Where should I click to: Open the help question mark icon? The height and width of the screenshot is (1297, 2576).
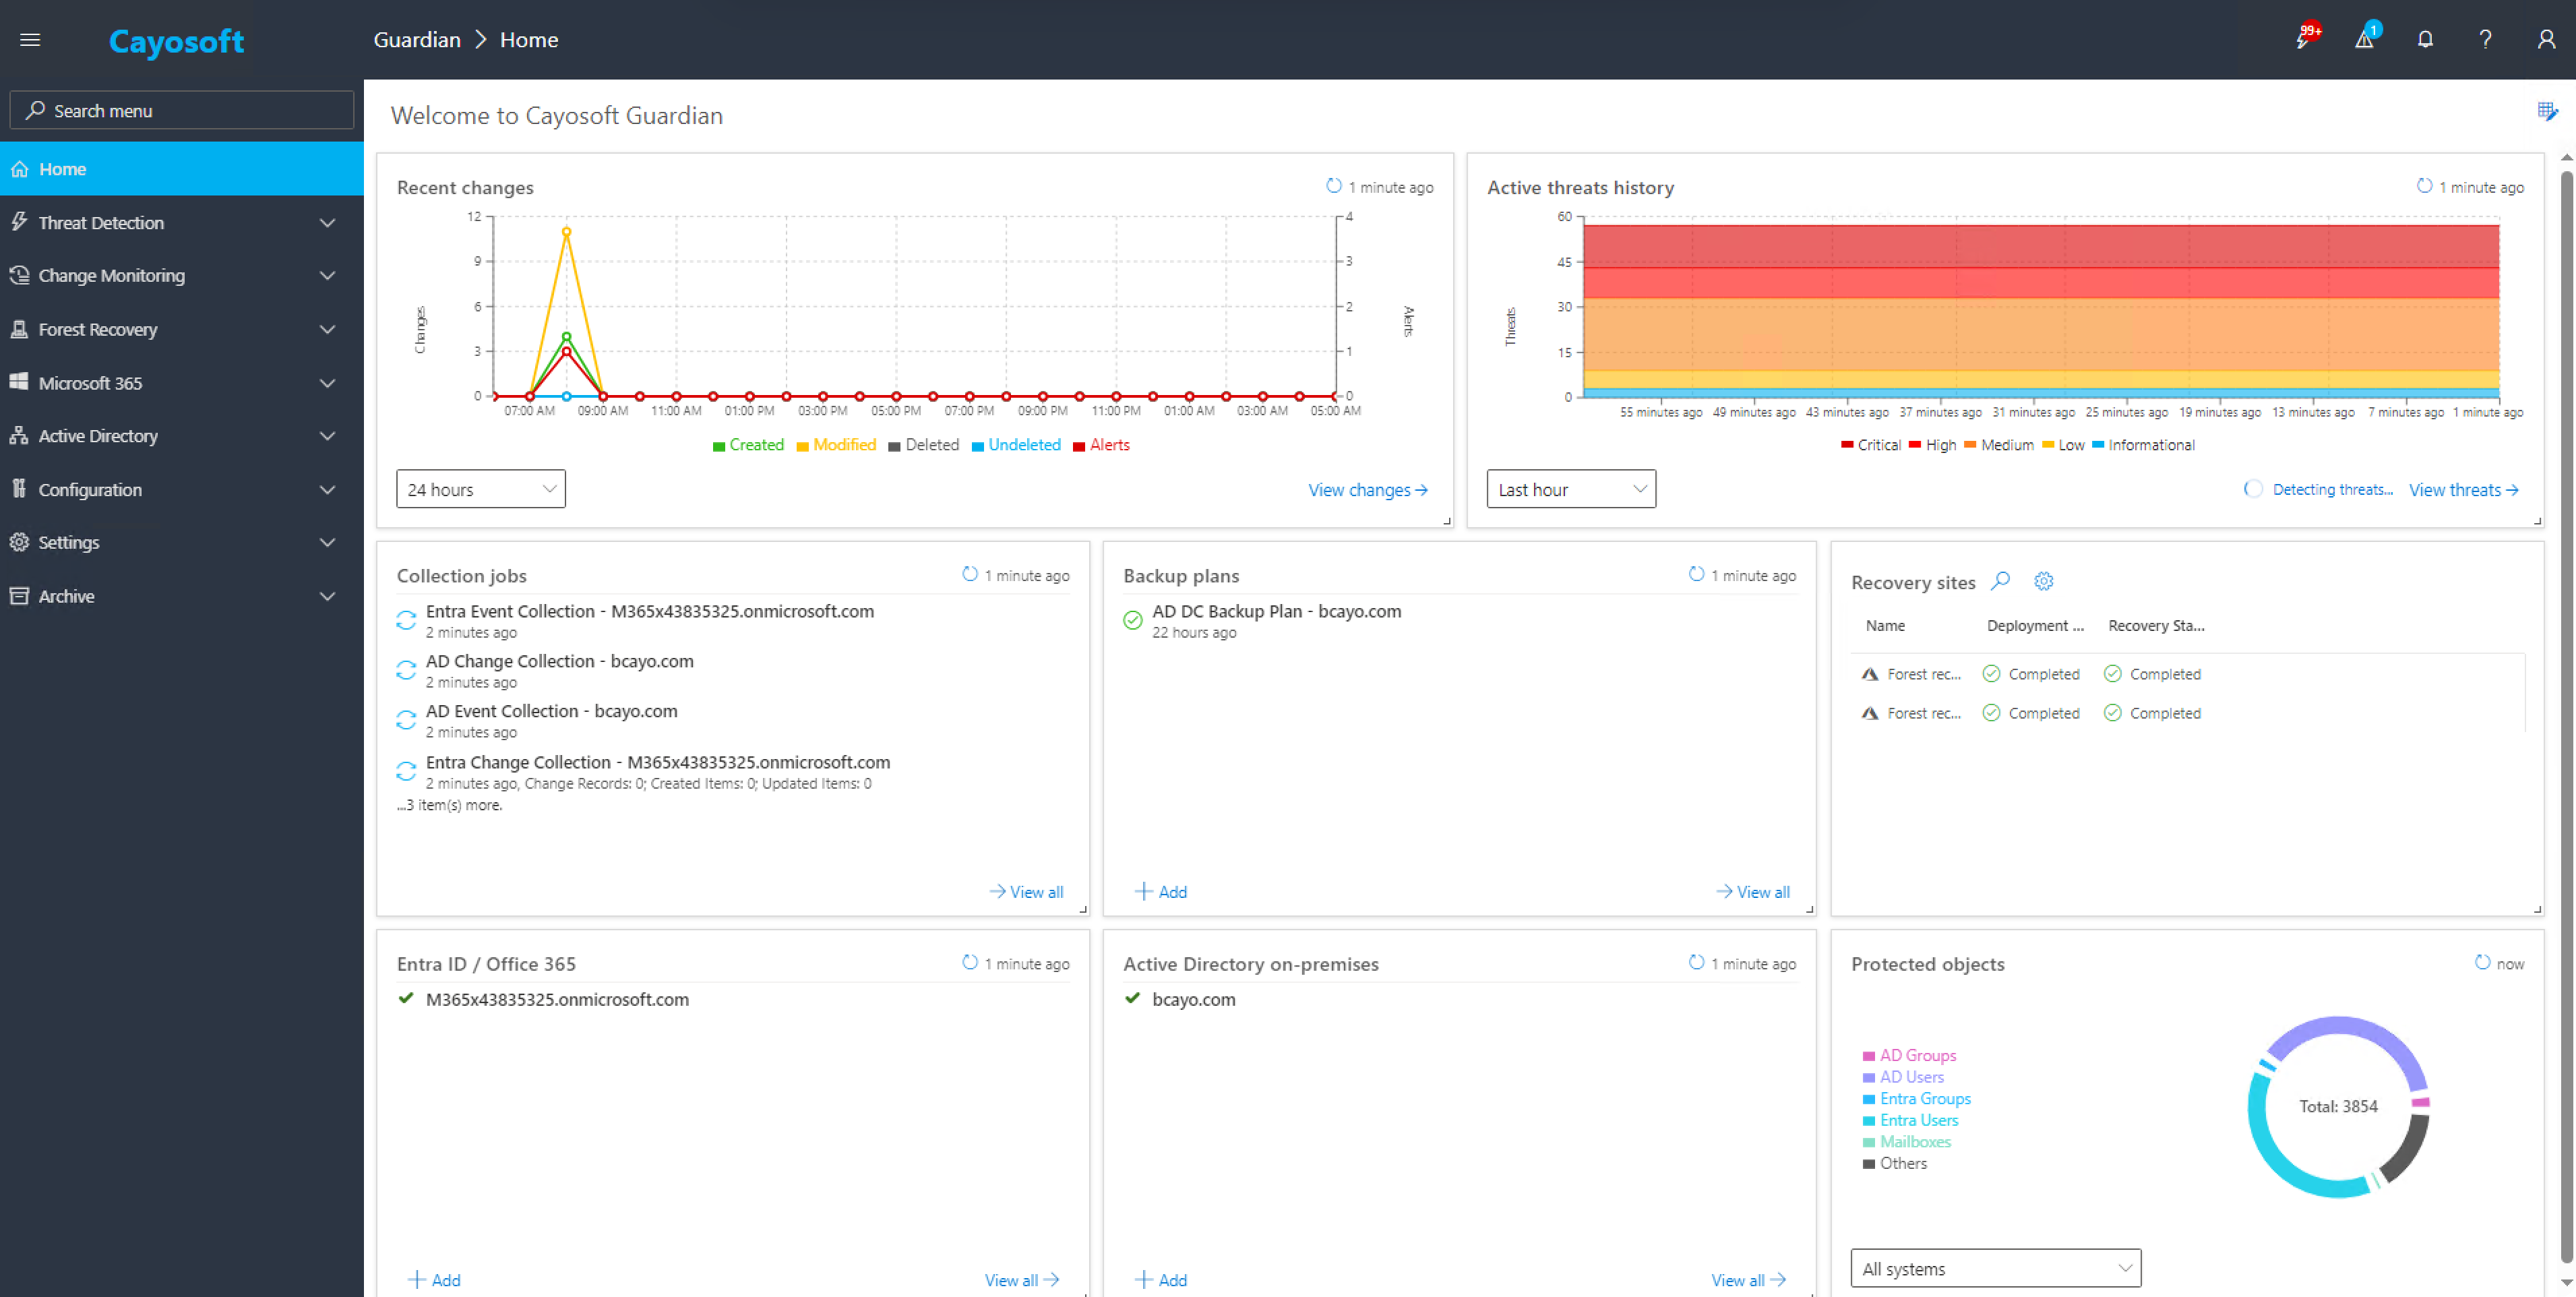click(x=2485, y=39)
